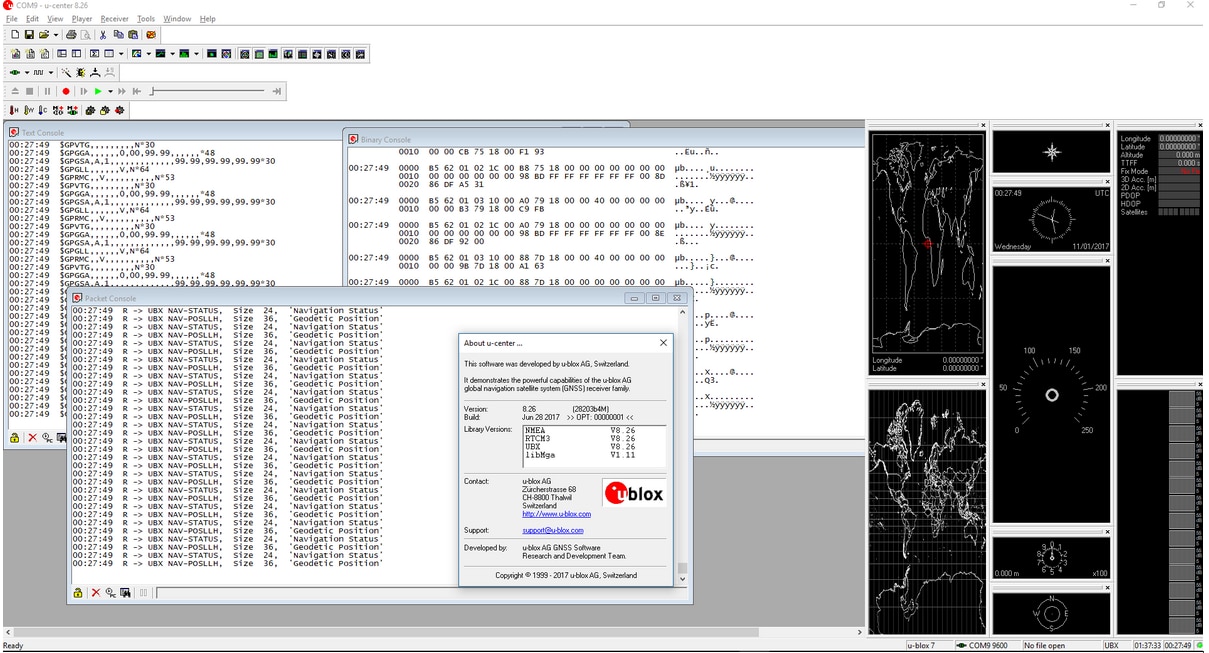Image resolution: width=1209 pixels, height=653 pixels.
Task: Click the Open folder icon
Action: click(x=44, y=34)
